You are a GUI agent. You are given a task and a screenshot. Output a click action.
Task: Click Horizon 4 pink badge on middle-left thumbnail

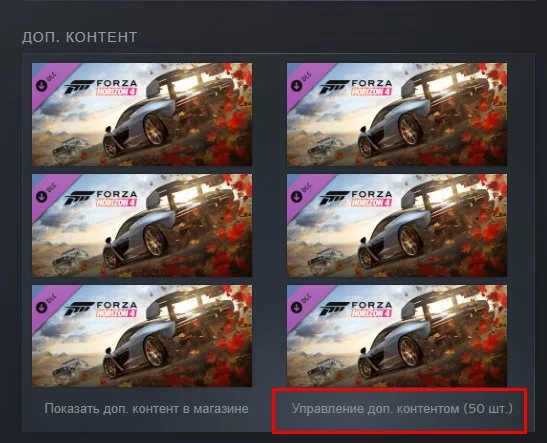click(x=117, y=202)
